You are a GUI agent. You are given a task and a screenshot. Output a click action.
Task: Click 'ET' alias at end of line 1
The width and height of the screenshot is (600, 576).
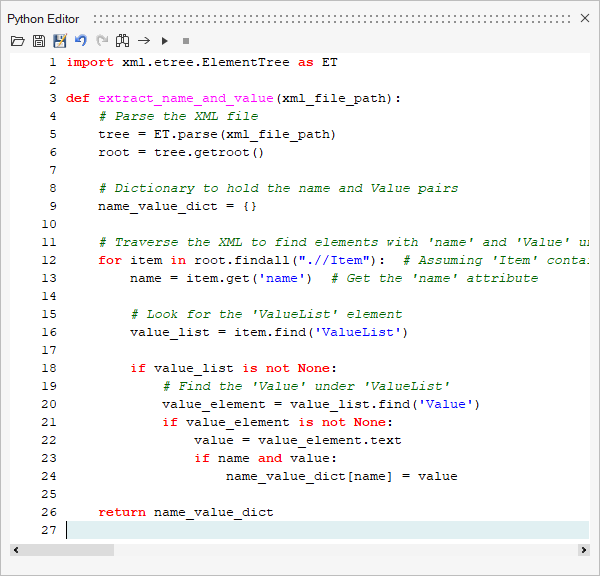(x=329, y=62)
